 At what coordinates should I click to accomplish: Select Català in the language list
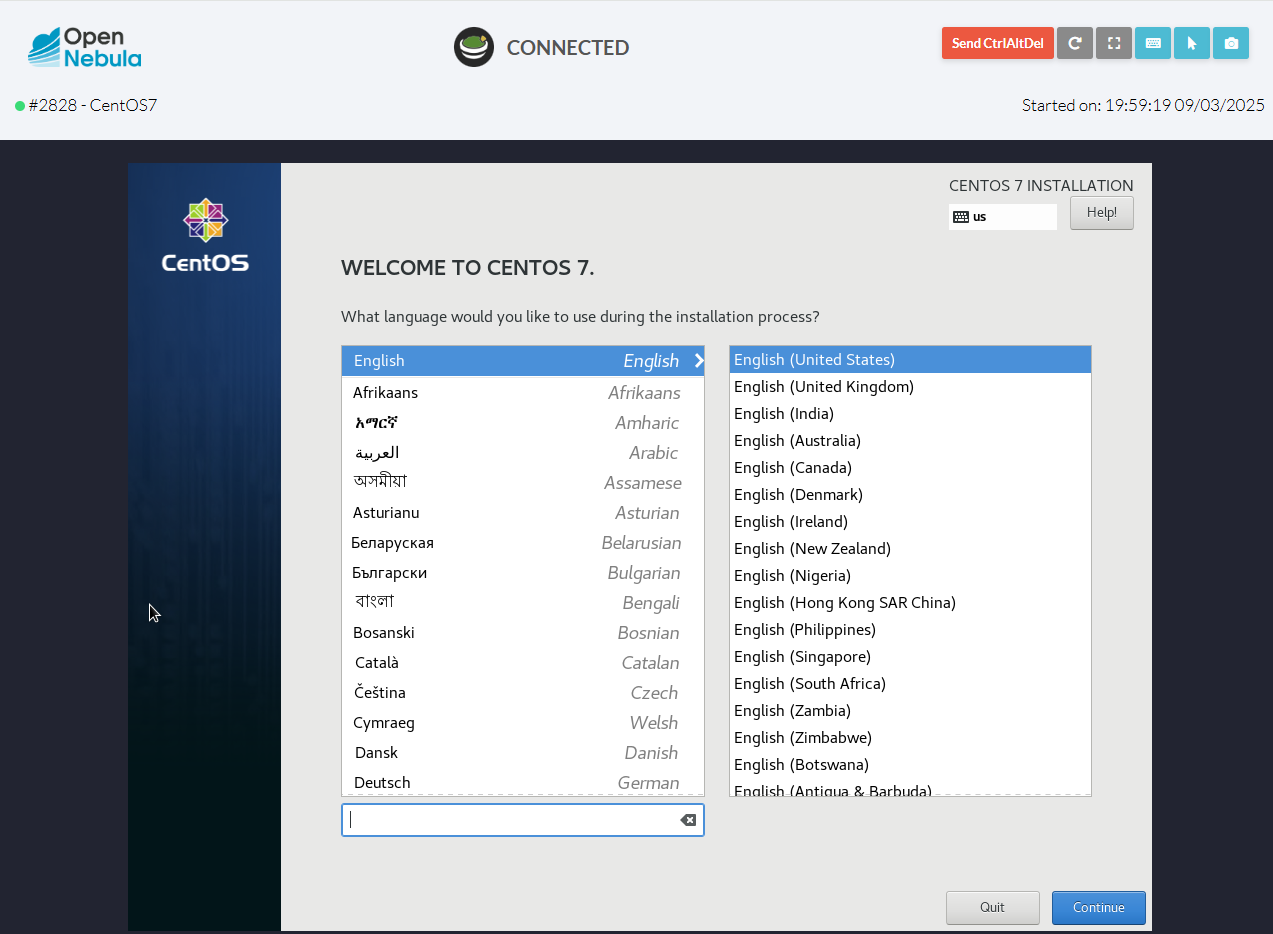click(x=523, y=663)
